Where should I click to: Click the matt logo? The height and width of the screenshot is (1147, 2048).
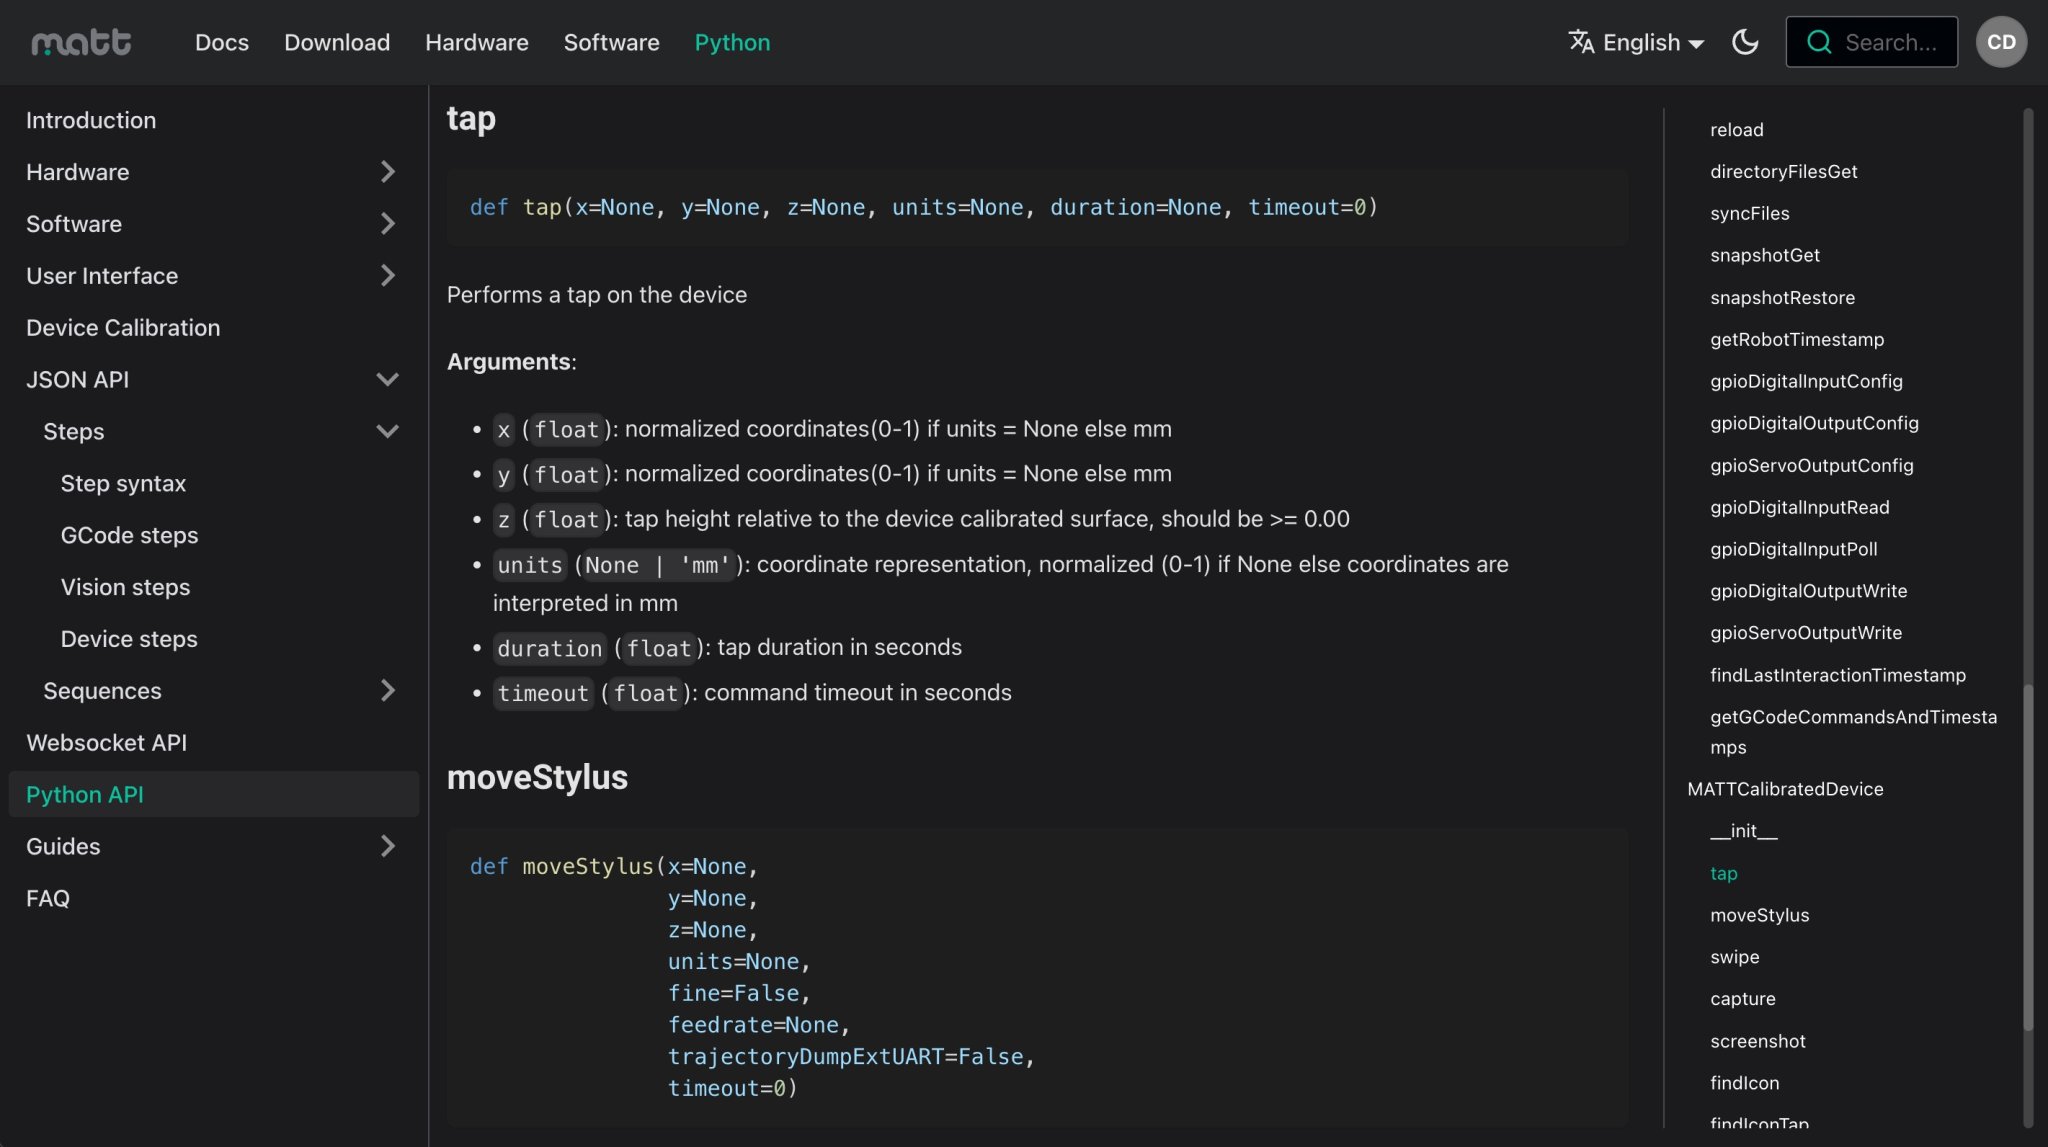tap(80, 41)
